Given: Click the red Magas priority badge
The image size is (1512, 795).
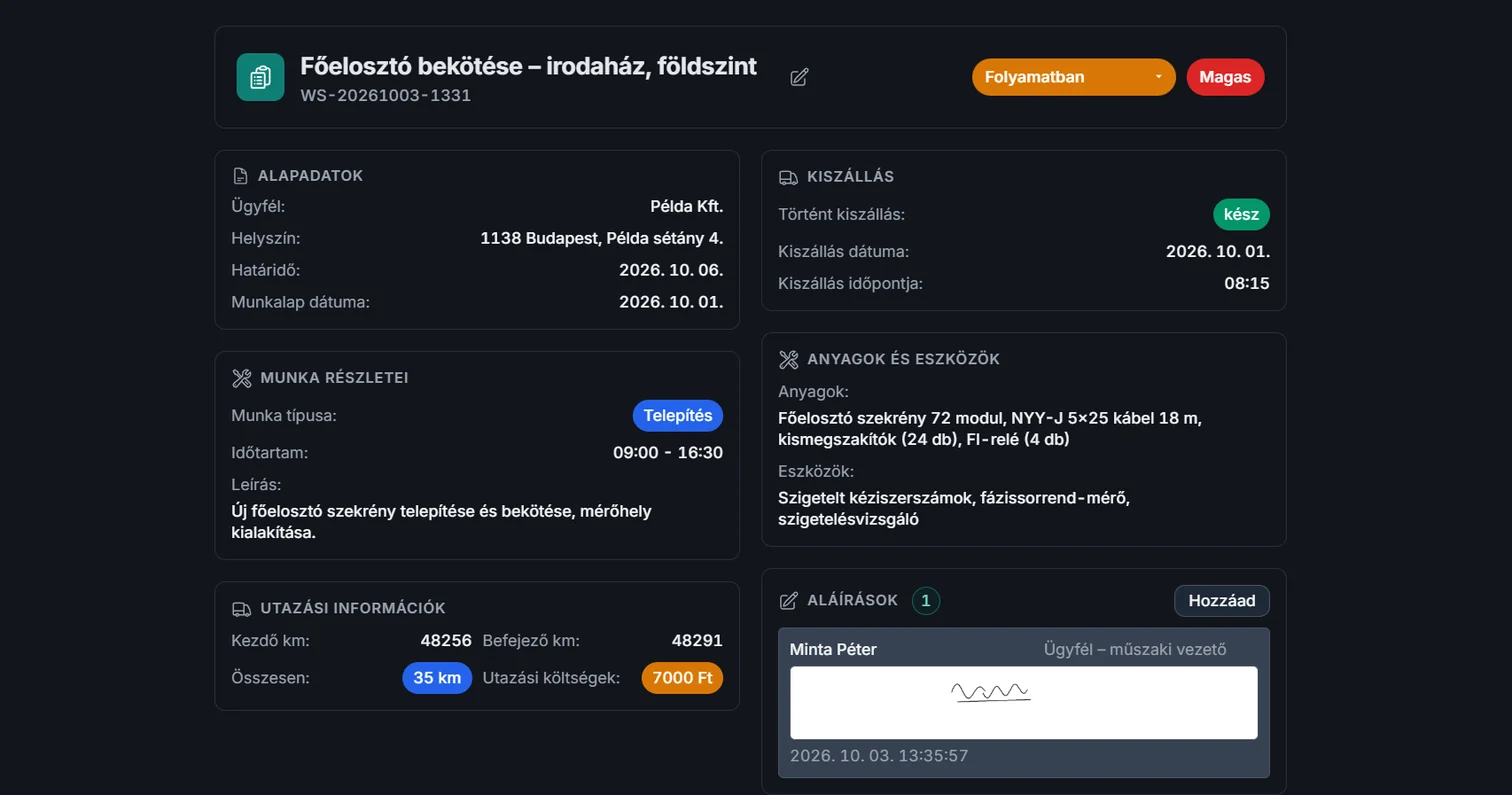Looking at the screenshot, I should [x=1225, y=77].
